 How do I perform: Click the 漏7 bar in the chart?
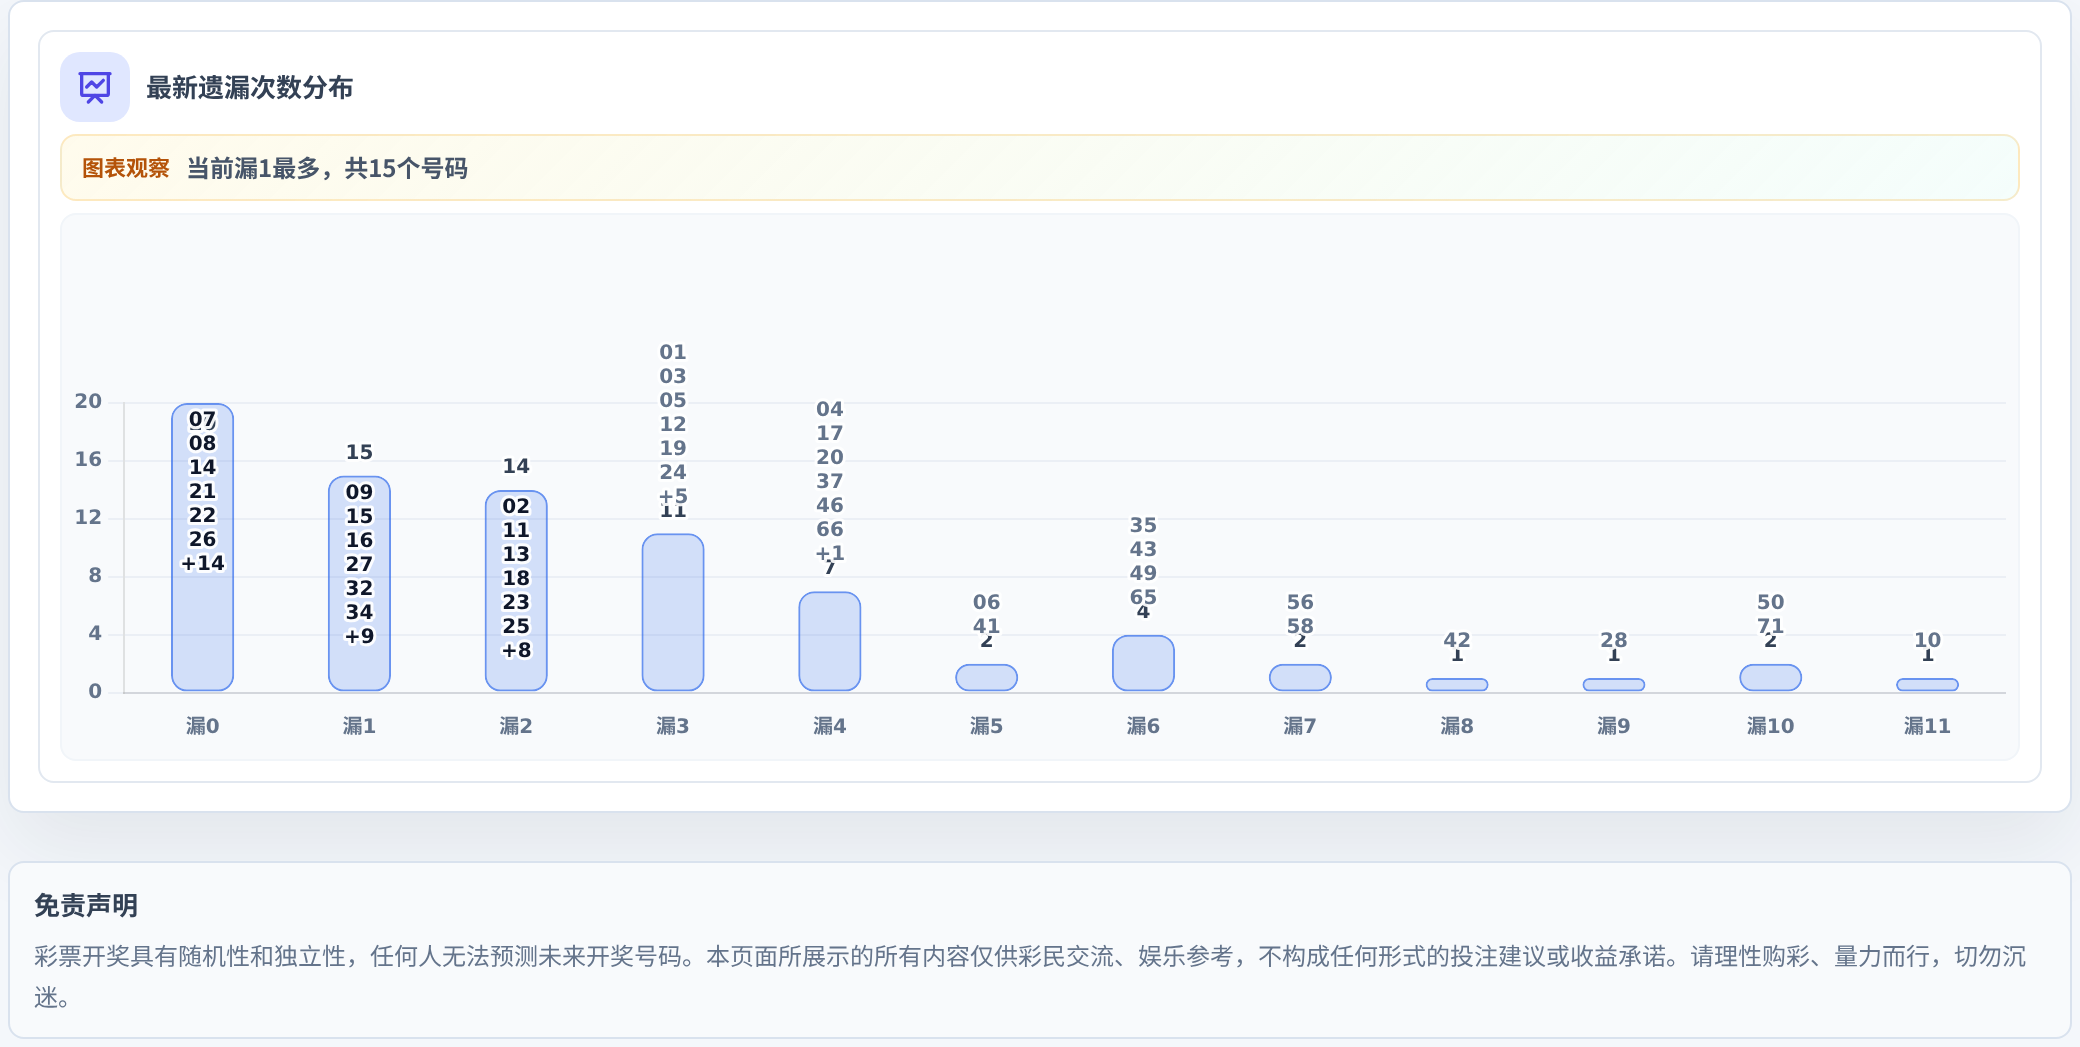(x=1300, y=677)
